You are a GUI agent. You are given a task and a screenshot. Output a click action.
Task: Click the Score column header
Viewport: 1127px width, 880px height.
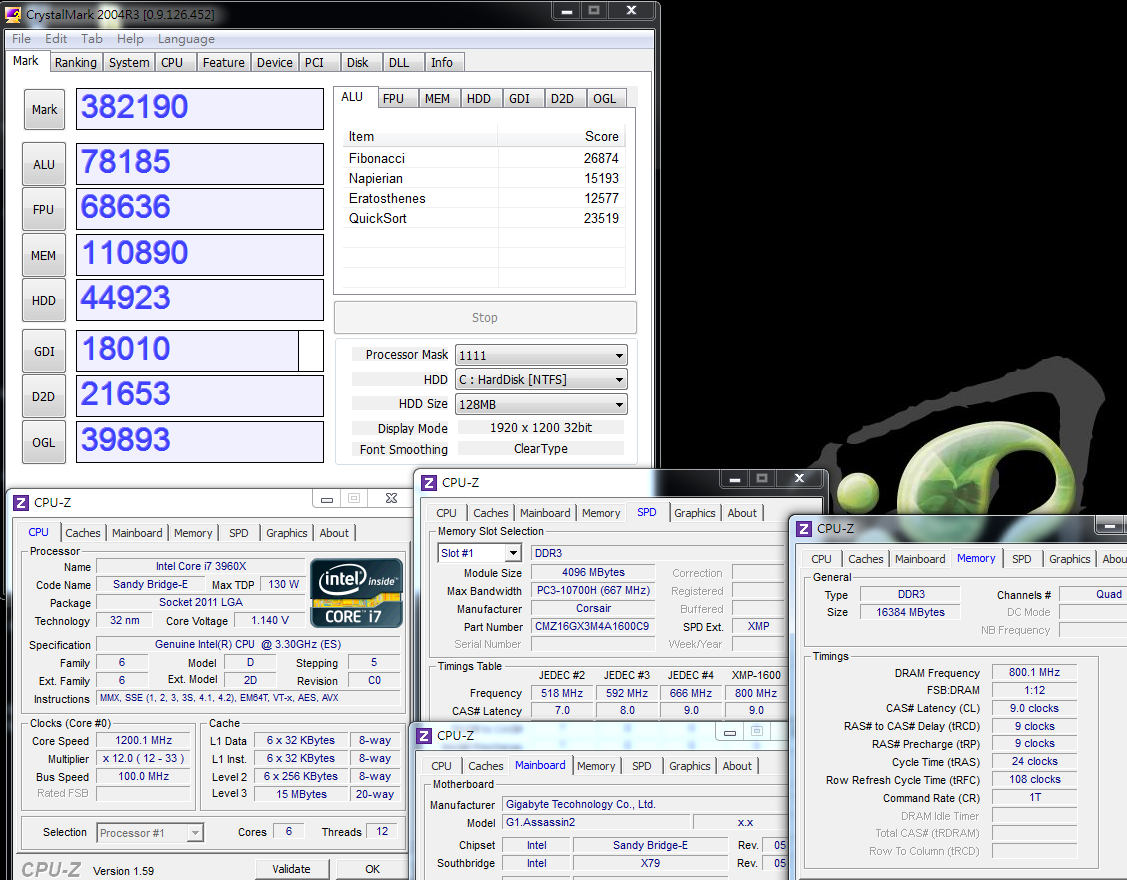click(562, 137)
